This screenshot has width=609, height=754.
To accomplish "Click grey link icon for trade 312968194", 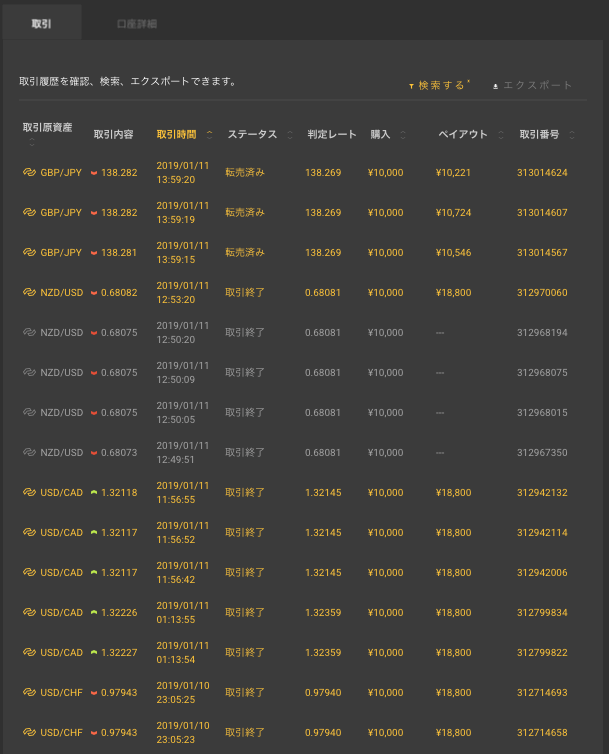I will (29, 332).
